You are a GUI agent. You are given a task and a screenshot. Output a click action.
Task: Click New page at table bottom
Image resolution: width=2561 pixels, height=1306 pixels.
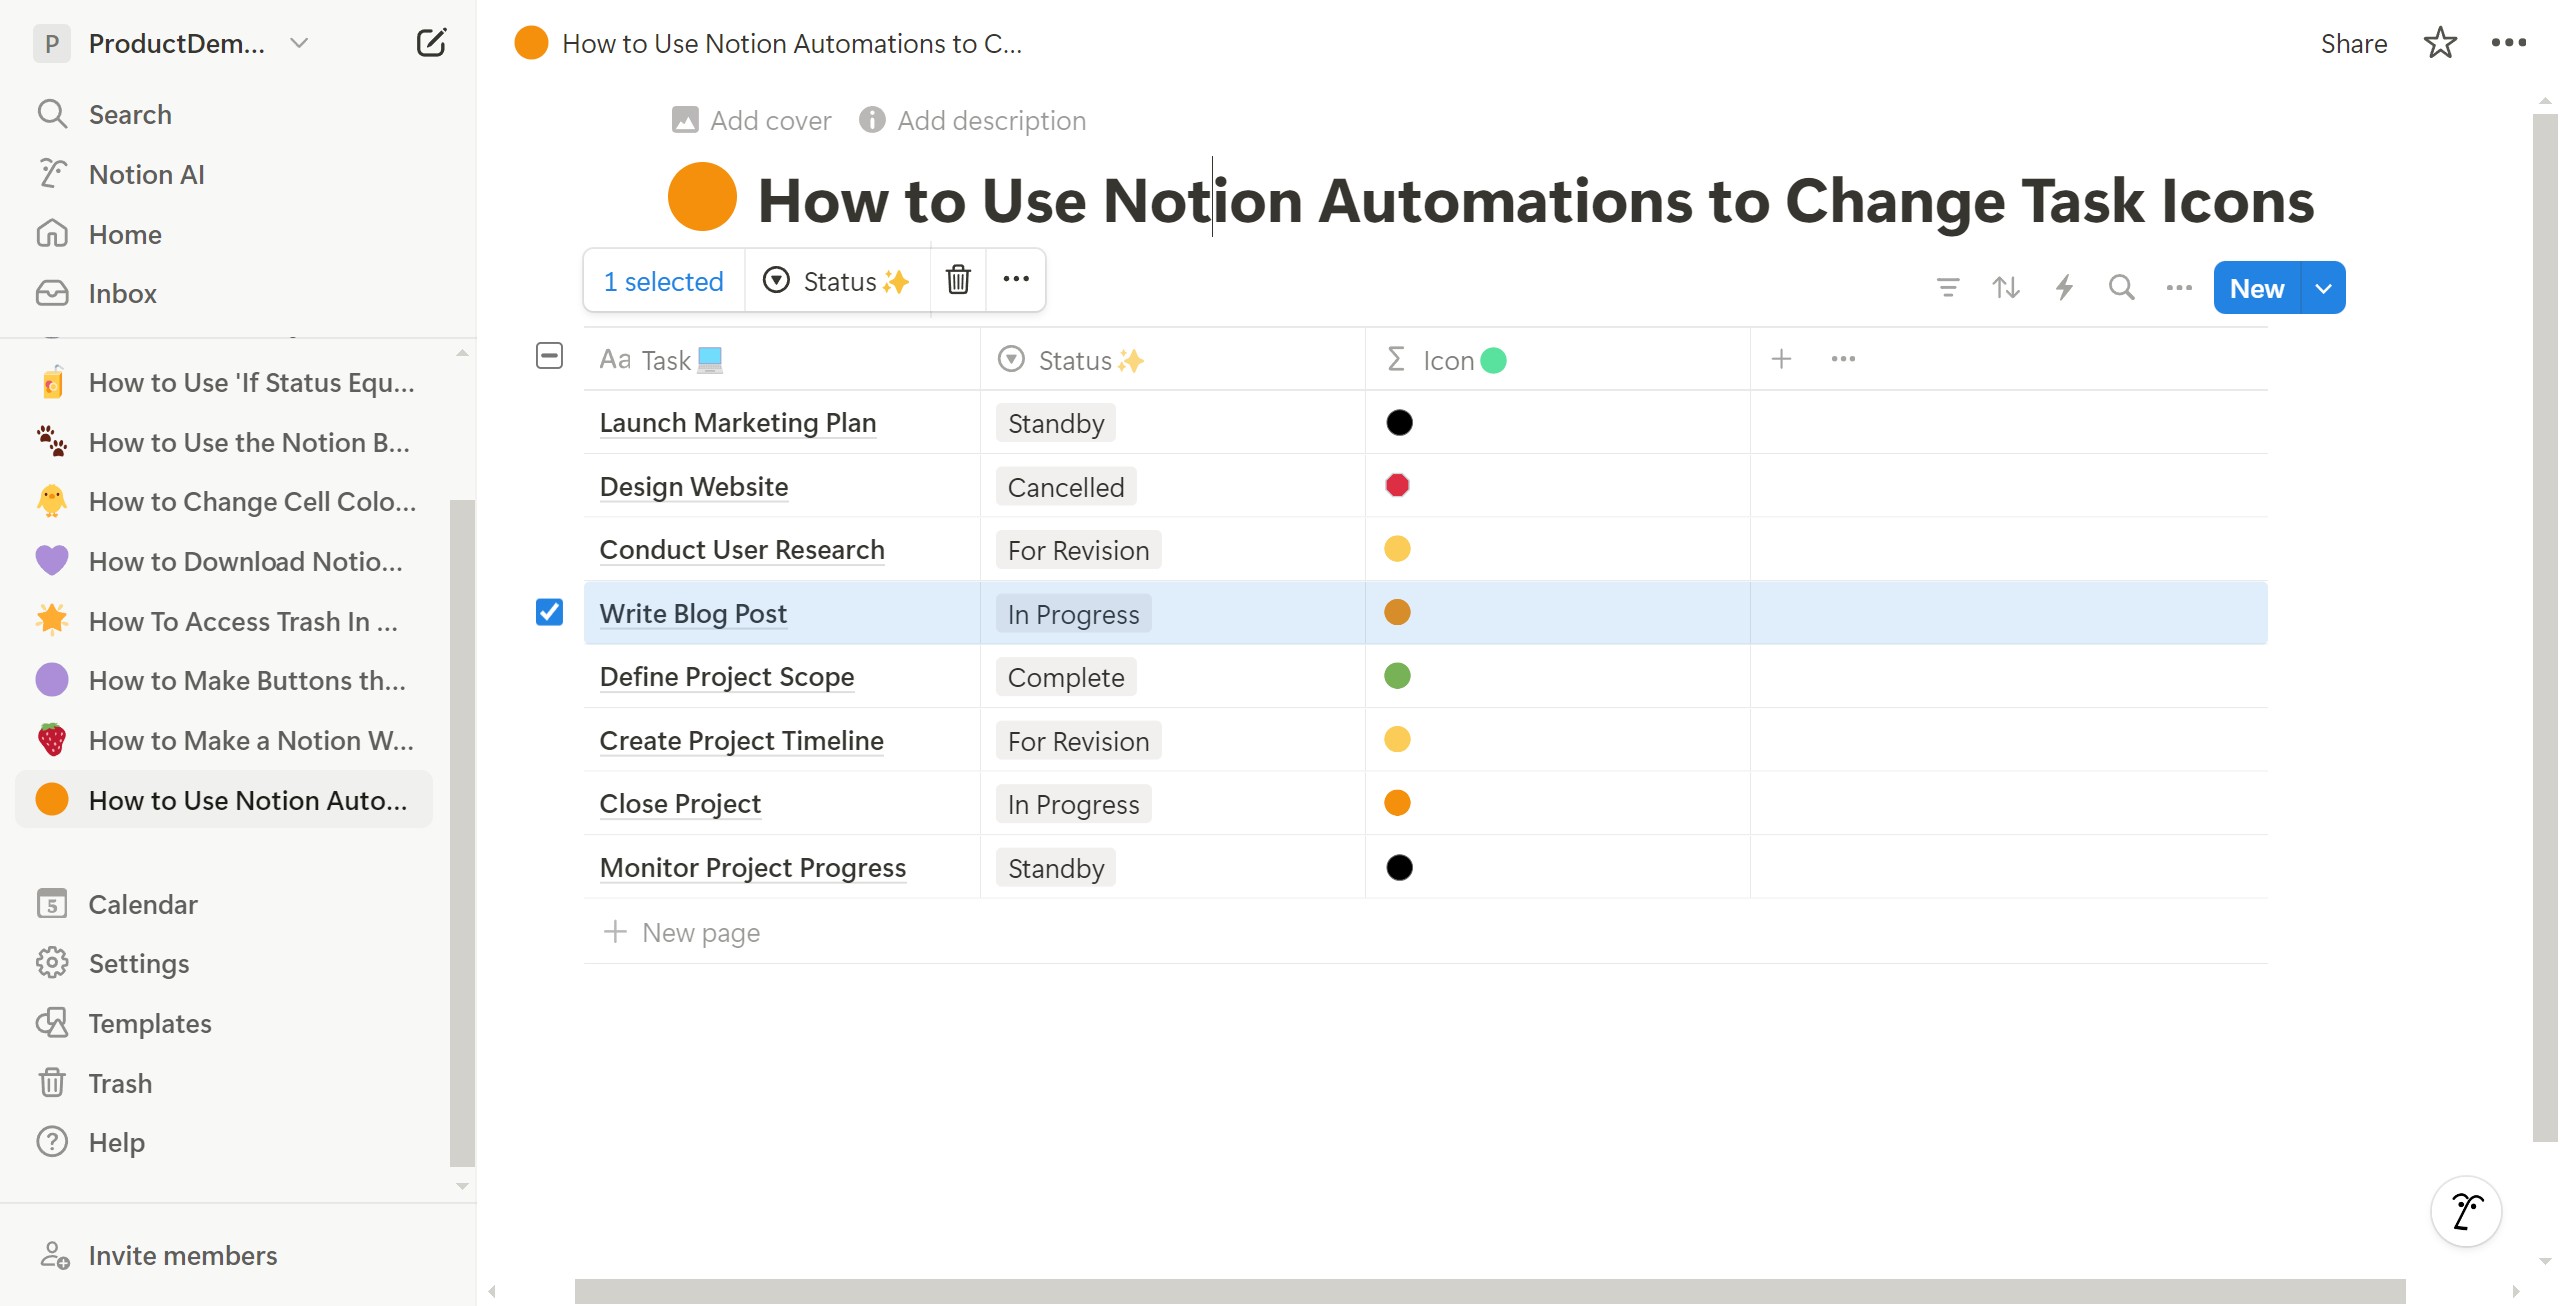(x=682, y=932)
